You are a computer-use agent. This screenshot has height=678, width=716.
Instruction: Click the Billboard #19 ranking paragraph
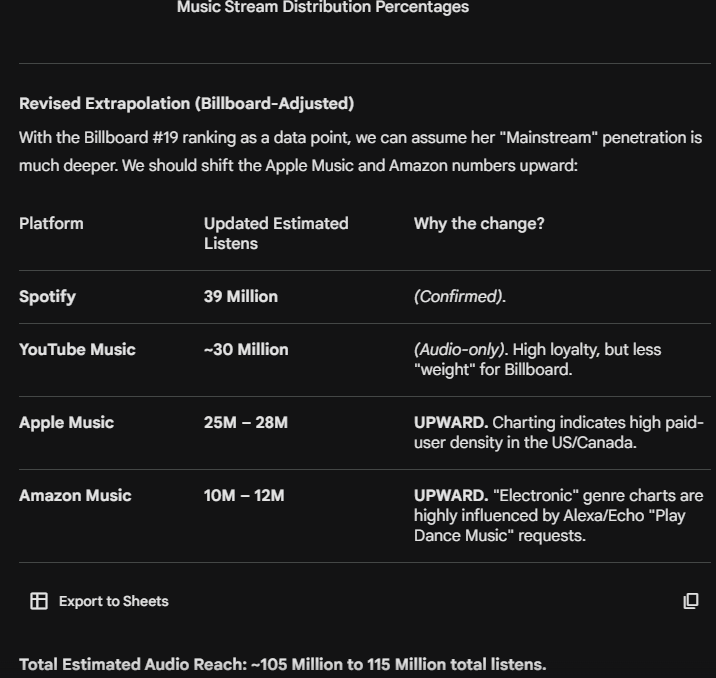pyautogui.click(x=360, y=152)
